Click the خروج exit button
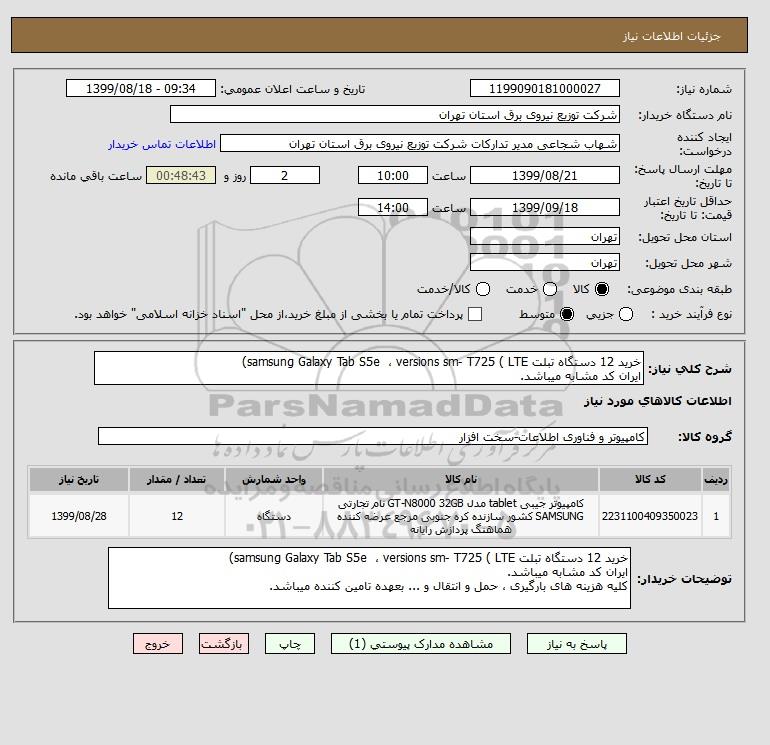This screenshot has height=745, width=770. pyautogui.click(x=158, y=643)
